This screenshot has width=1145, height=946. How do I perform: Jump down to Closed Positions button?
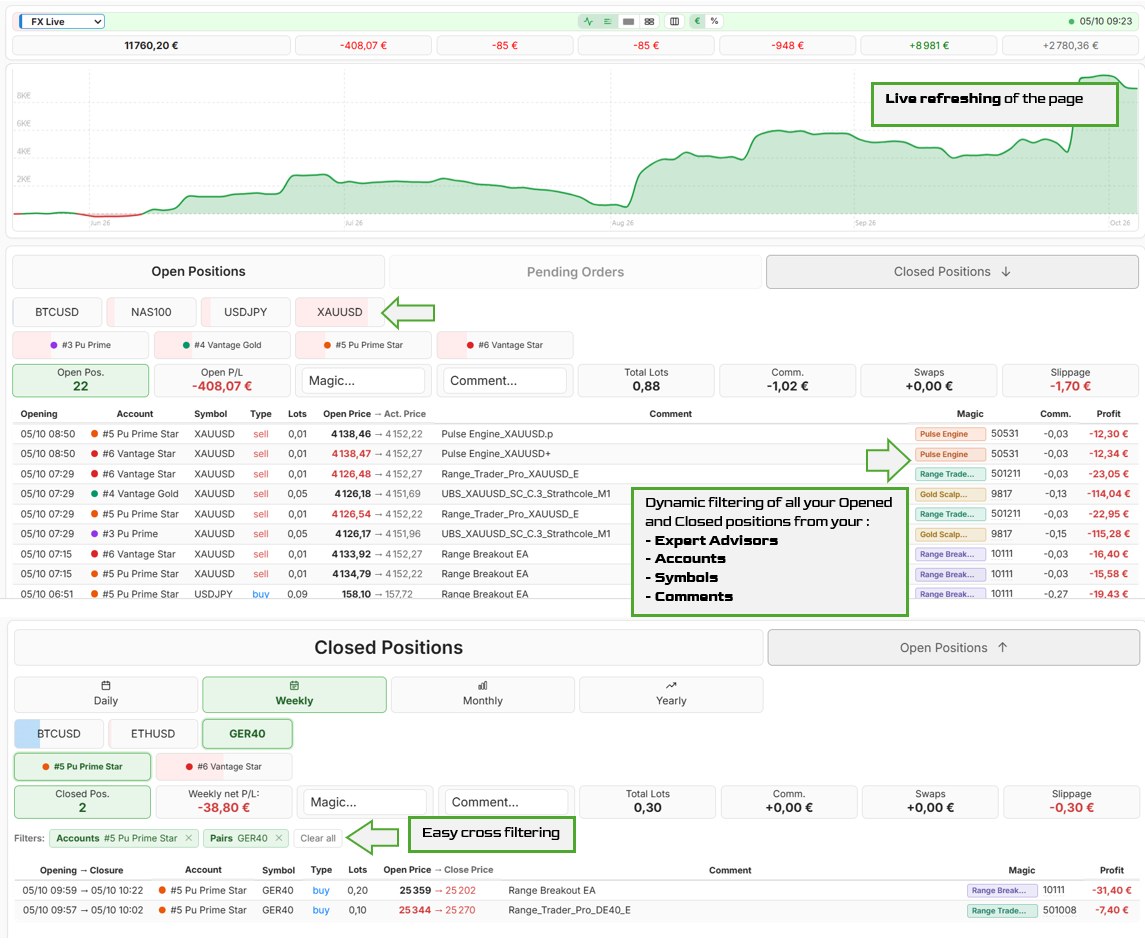(951, 272)
